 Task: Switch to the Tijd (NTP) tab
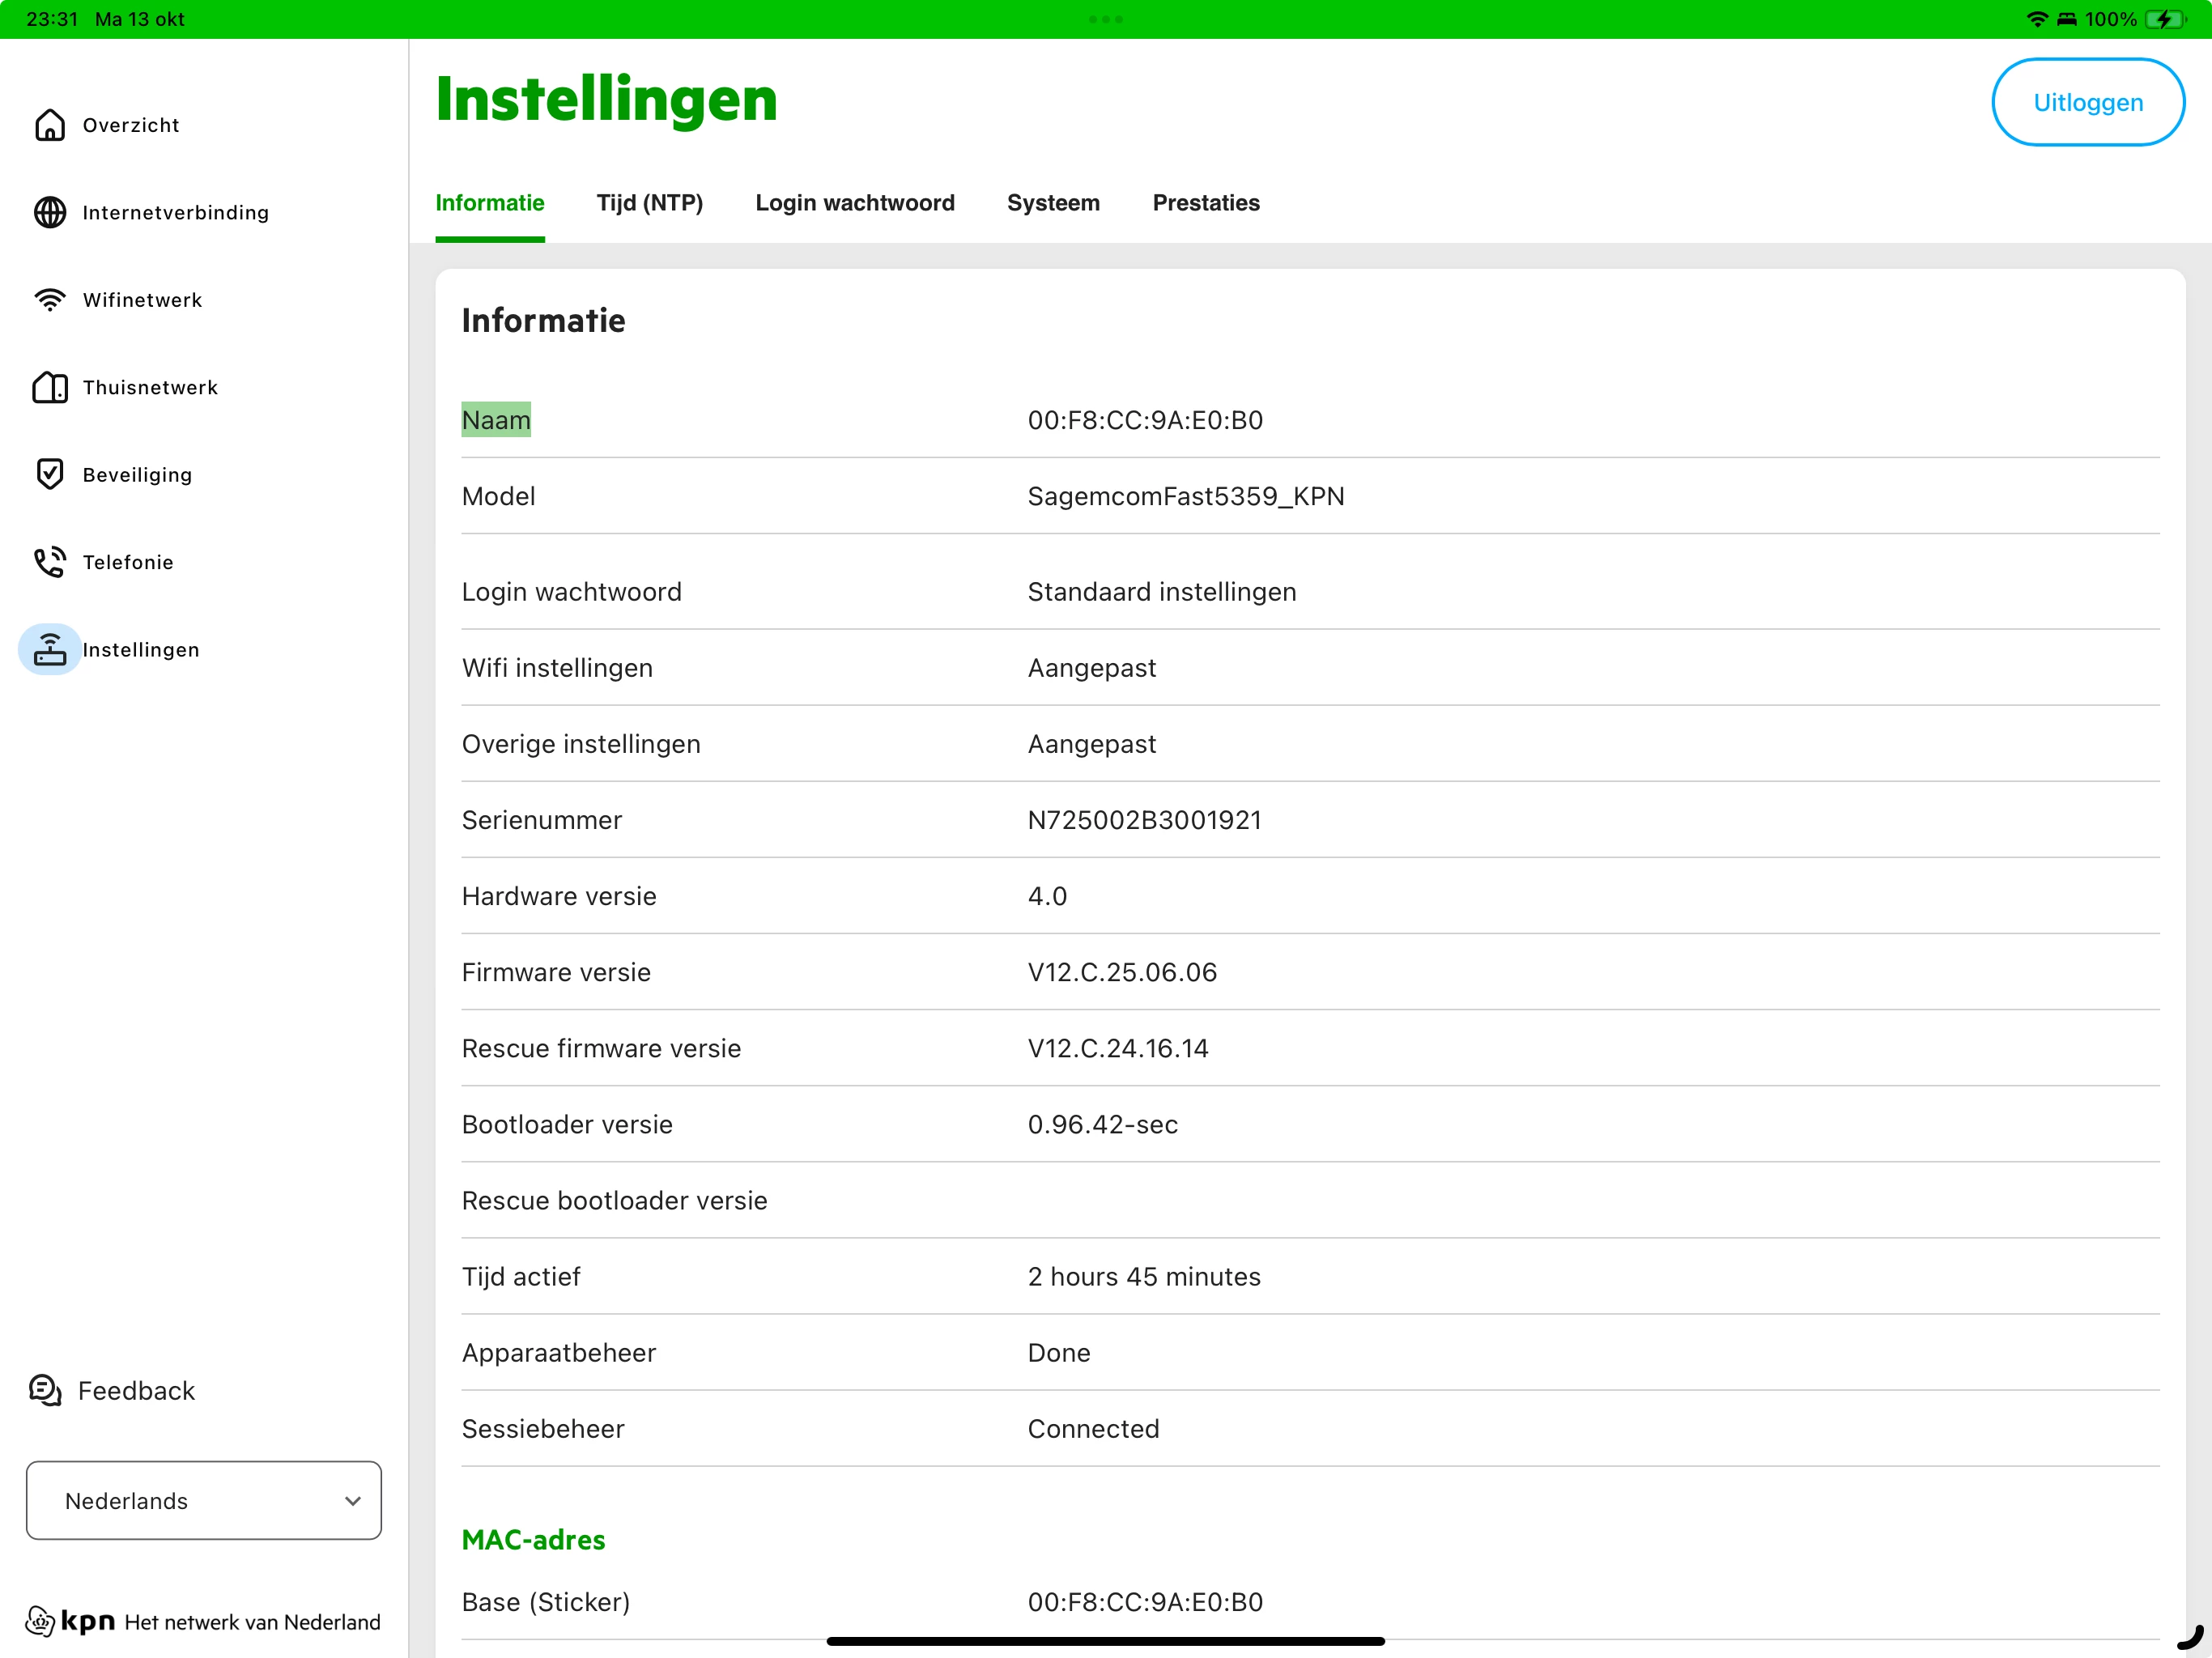(x=649, y=203)
